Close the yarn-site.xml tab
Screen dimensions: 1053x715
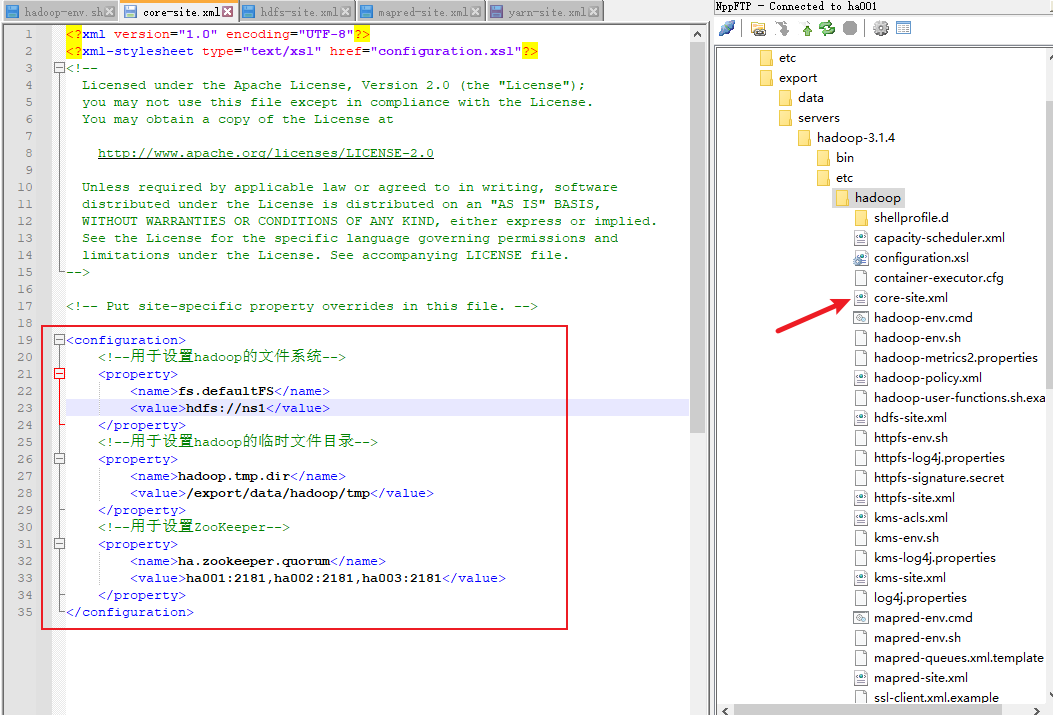594,11
